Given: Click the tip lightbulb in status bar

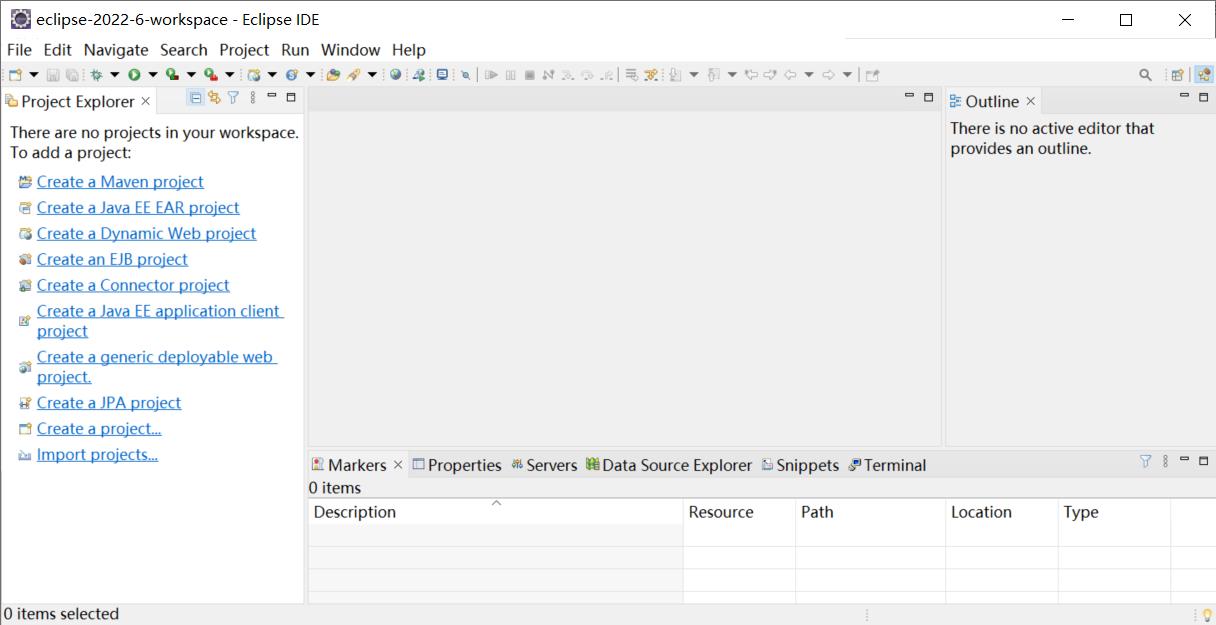Looking at the screenshot, I should [1207, 615].
